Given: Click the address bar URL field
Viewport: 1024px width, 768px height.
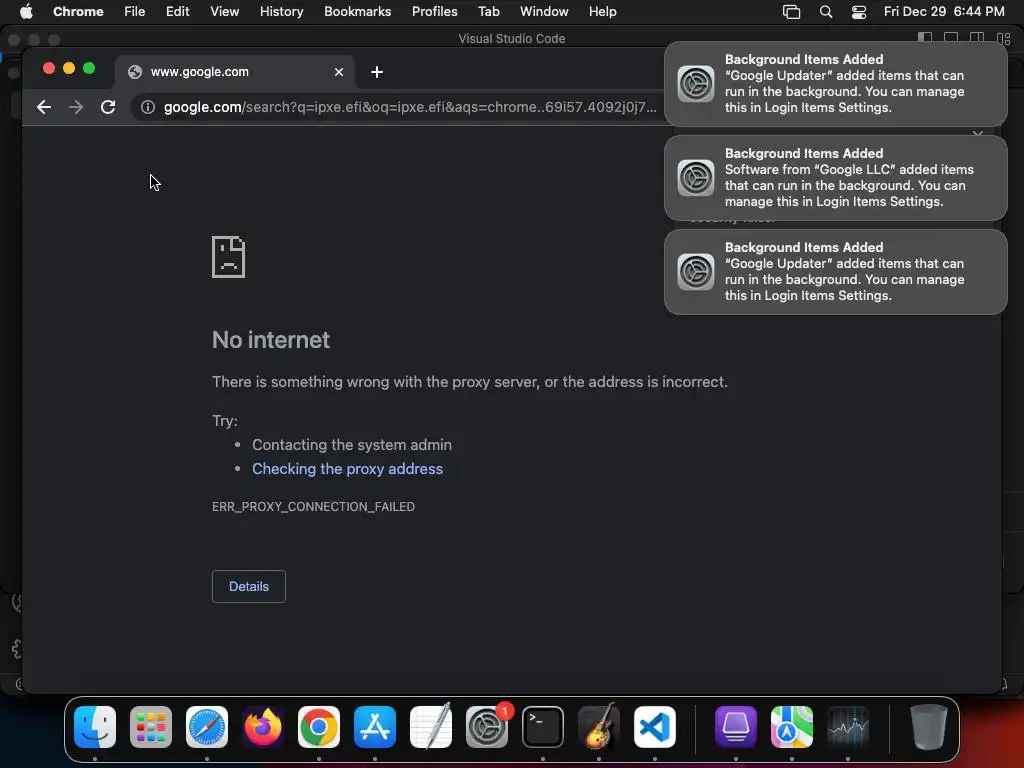Looking at the screenshot, I should click(410, 107).
